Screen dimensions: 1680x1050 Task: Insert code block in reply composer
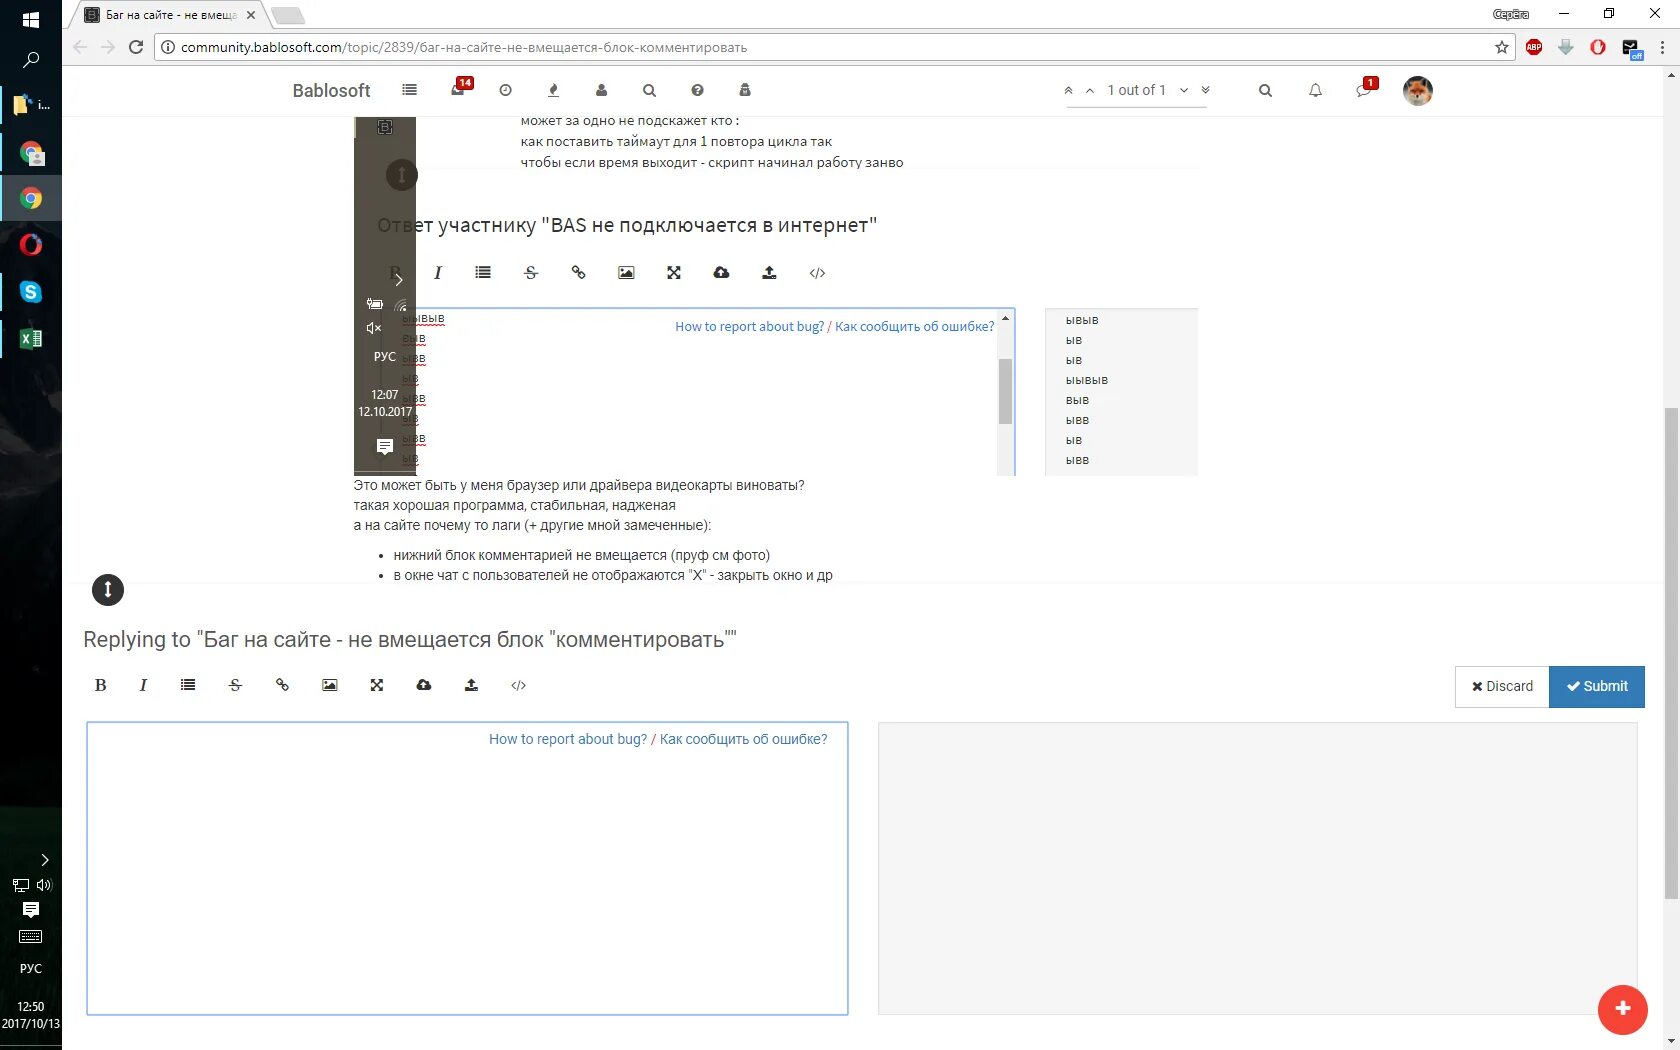[518, 685]
